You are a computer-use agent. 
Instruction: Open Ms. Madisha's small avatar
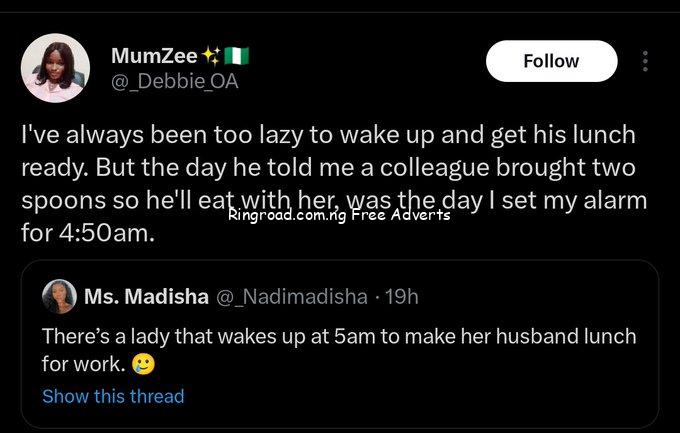(59, 296)
